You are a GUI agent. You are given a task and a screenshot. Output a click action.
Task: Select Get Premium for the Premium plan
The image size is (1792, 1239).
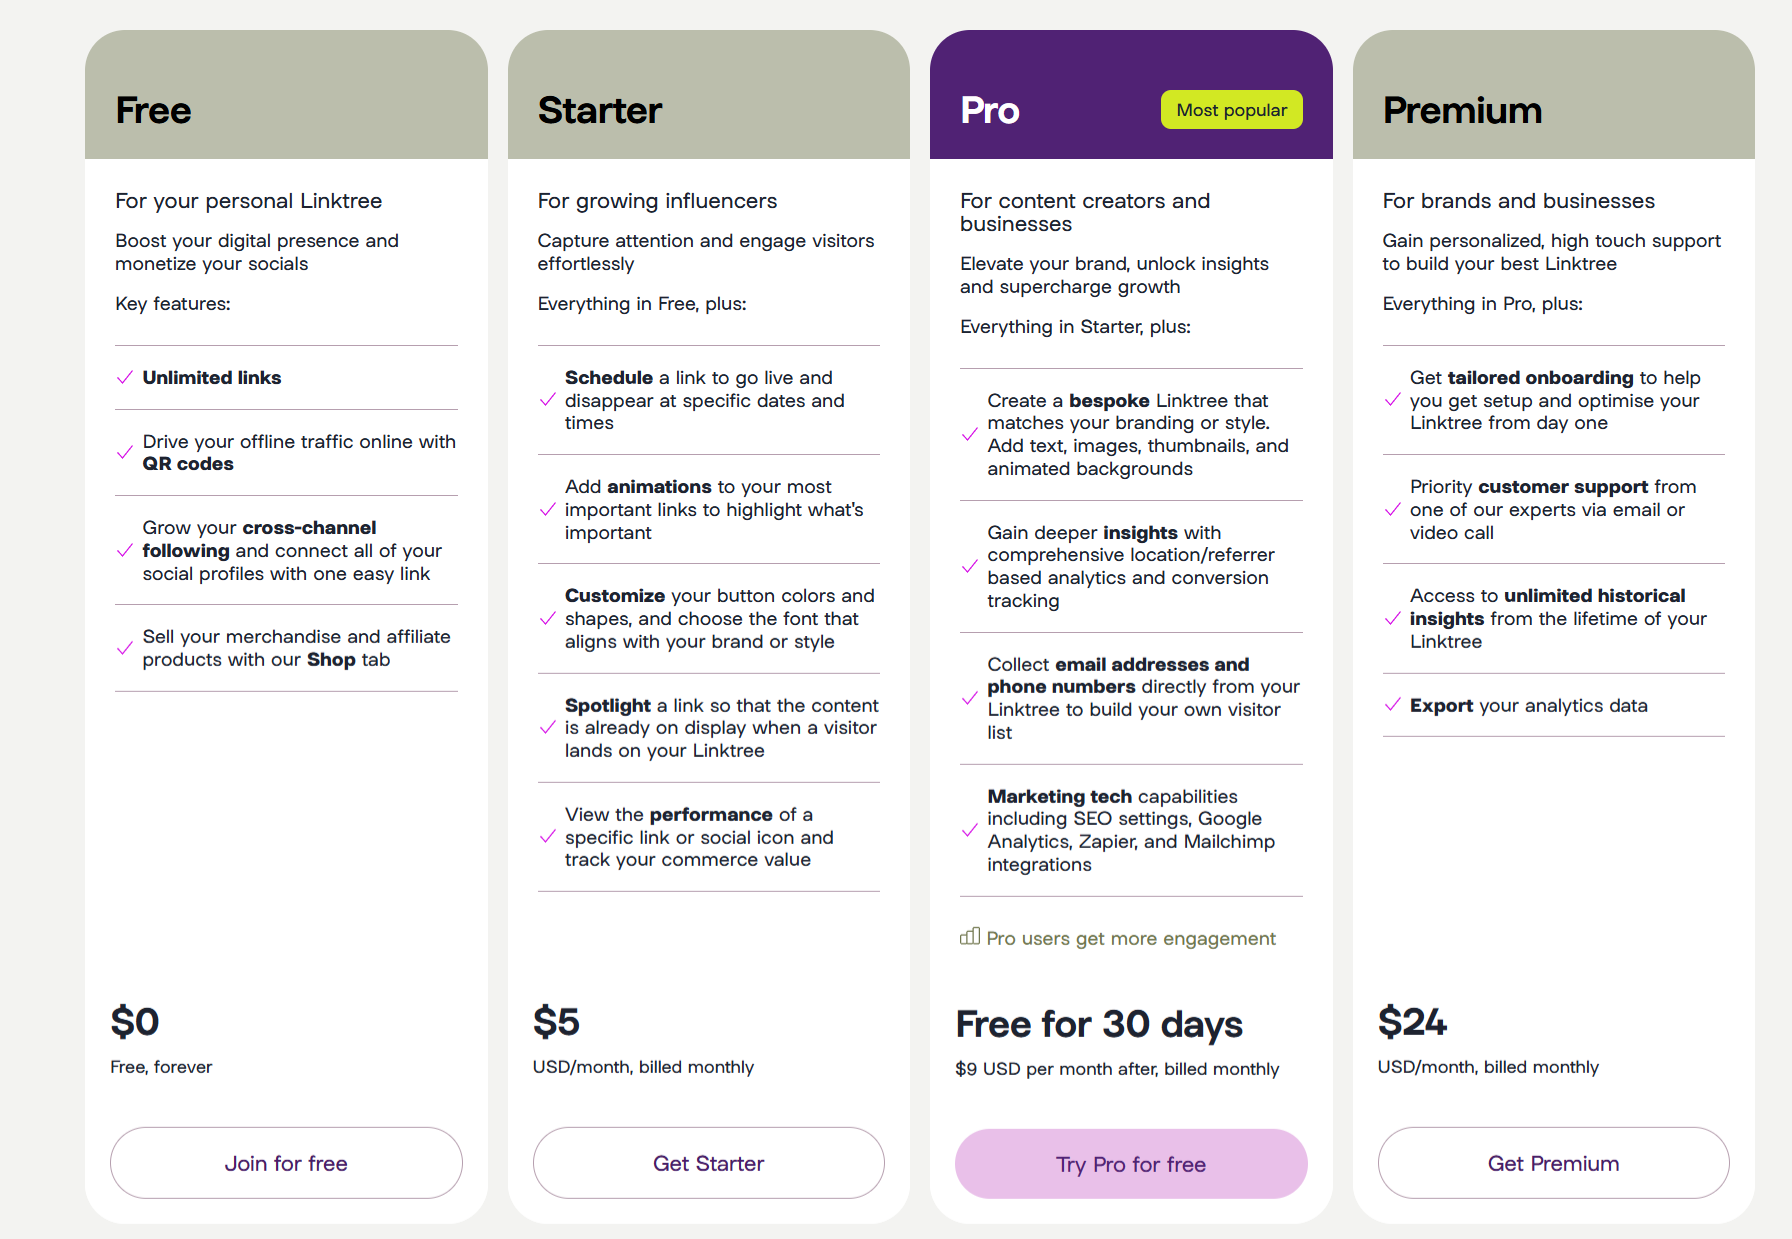click(1553, 1163)
